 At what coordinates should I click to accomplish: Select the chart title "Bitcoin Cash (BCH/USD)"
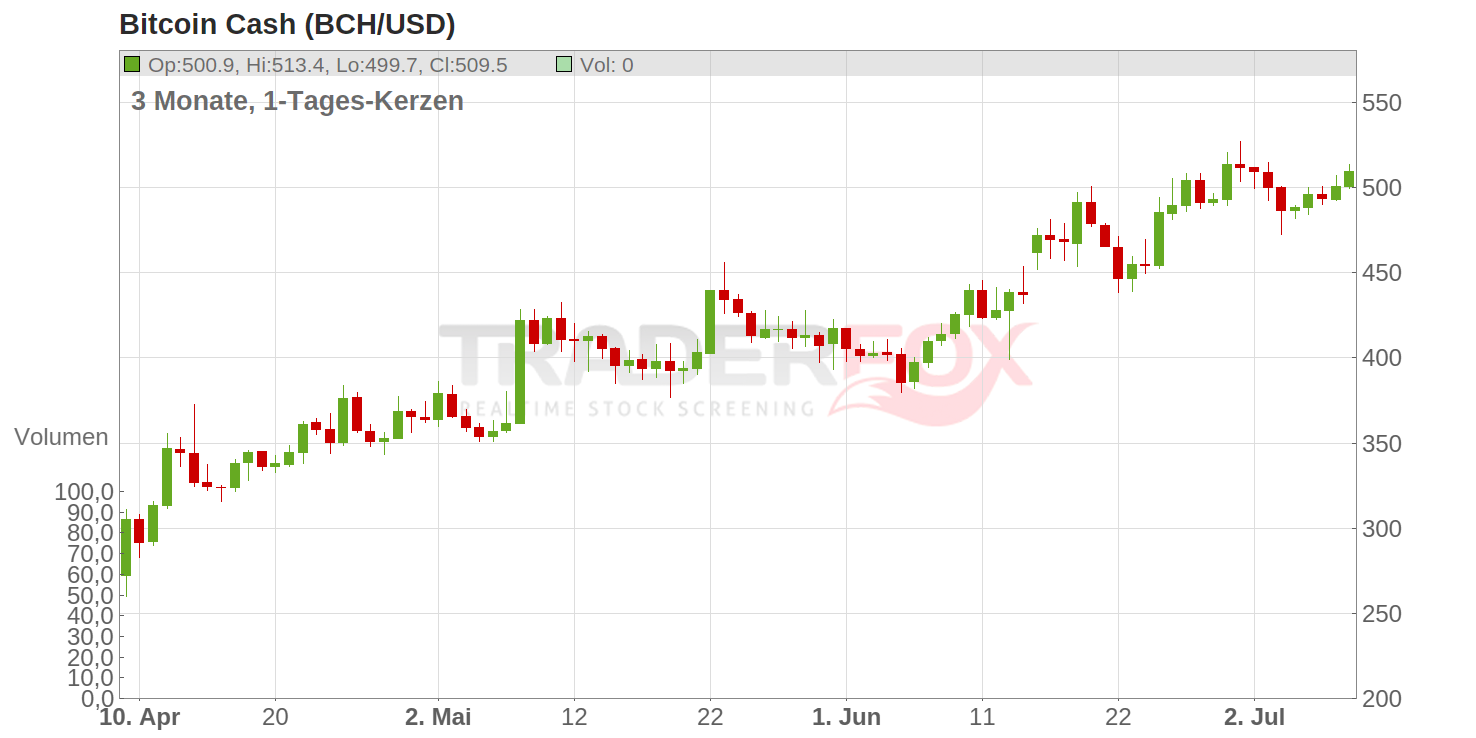pos(287,24)
